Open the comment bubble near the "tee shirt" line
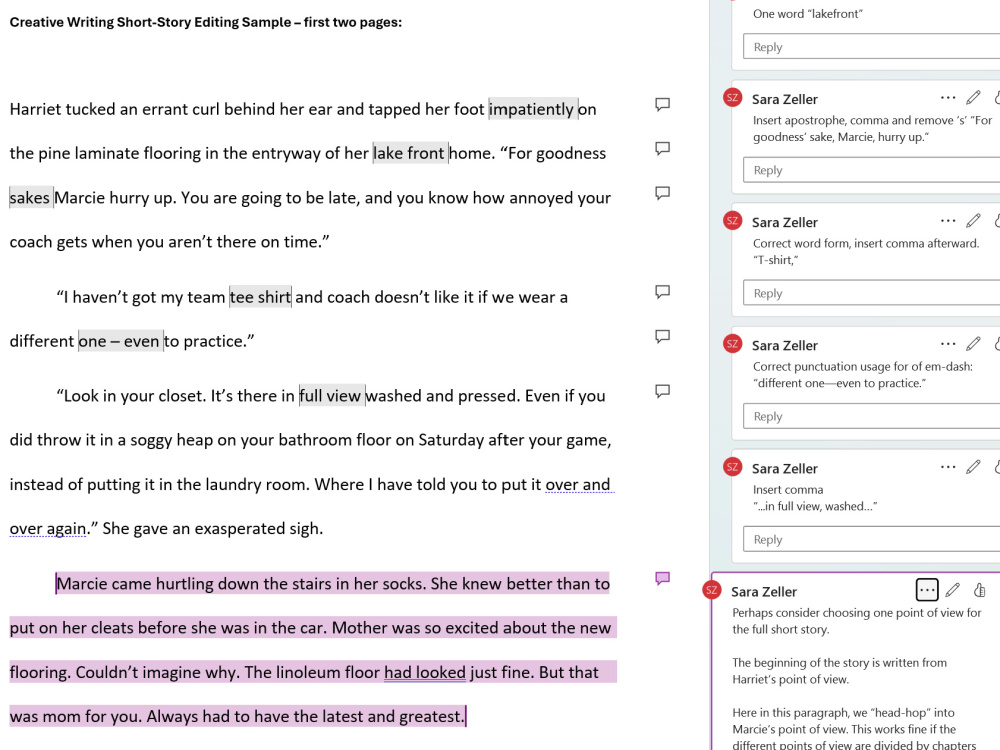Viewport: 1000px width, 750px height. tap(661, 292)
